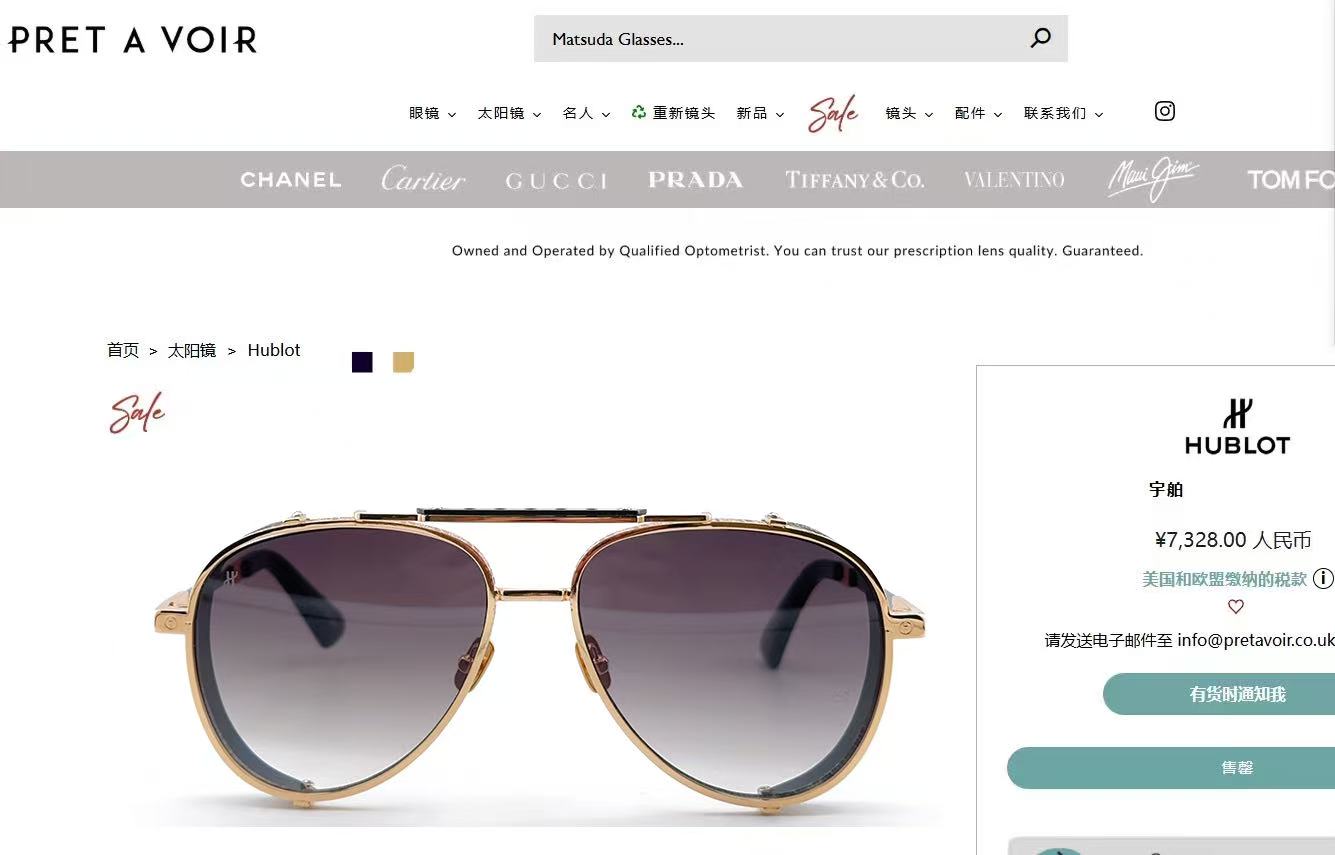Select the dark navy color swatch
Screen dimensions: 1335x855
click(362, 362)
